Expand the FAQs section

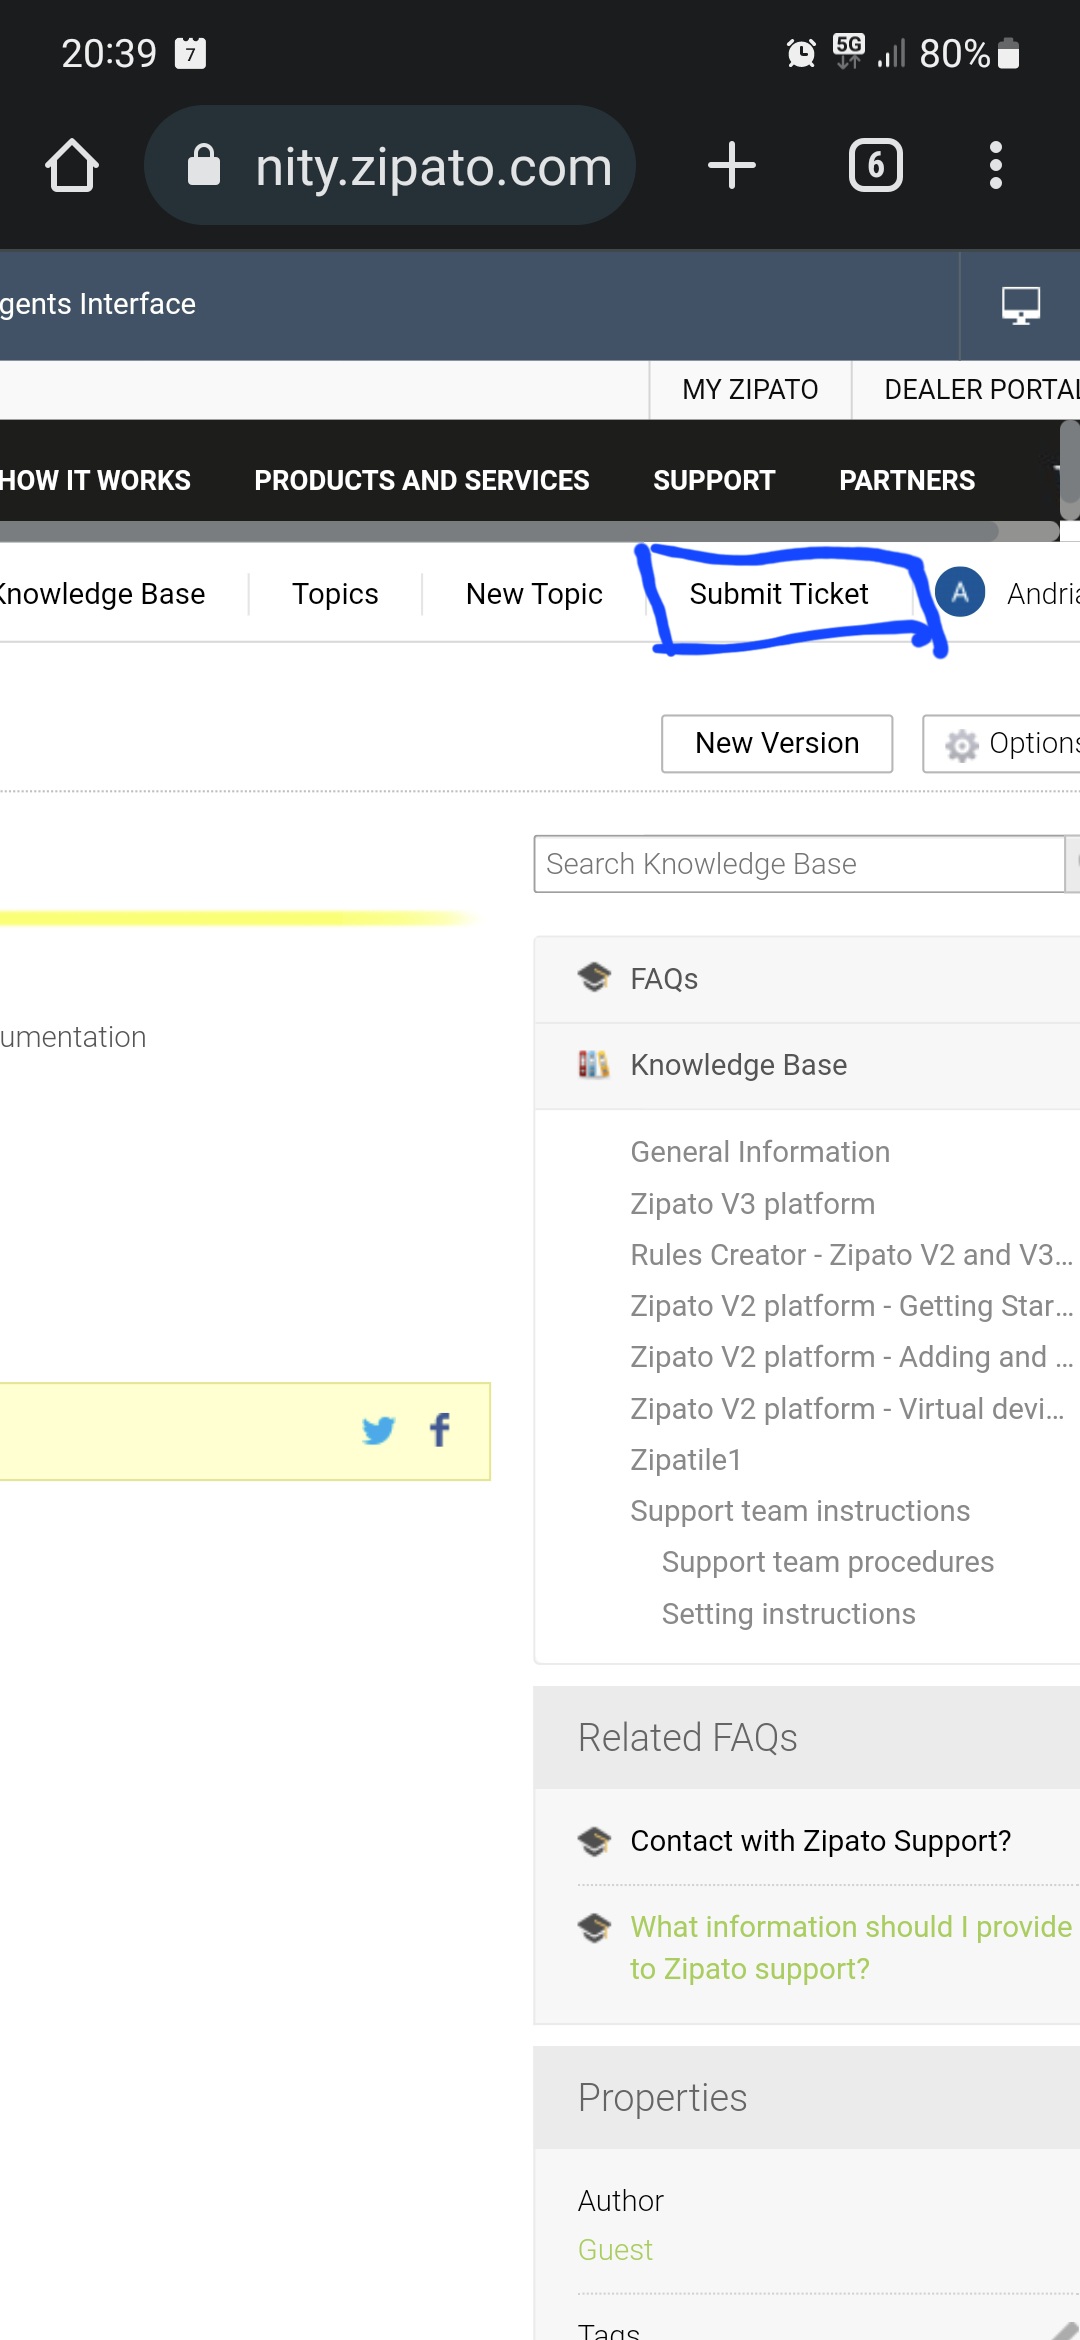tap(664, 979)
